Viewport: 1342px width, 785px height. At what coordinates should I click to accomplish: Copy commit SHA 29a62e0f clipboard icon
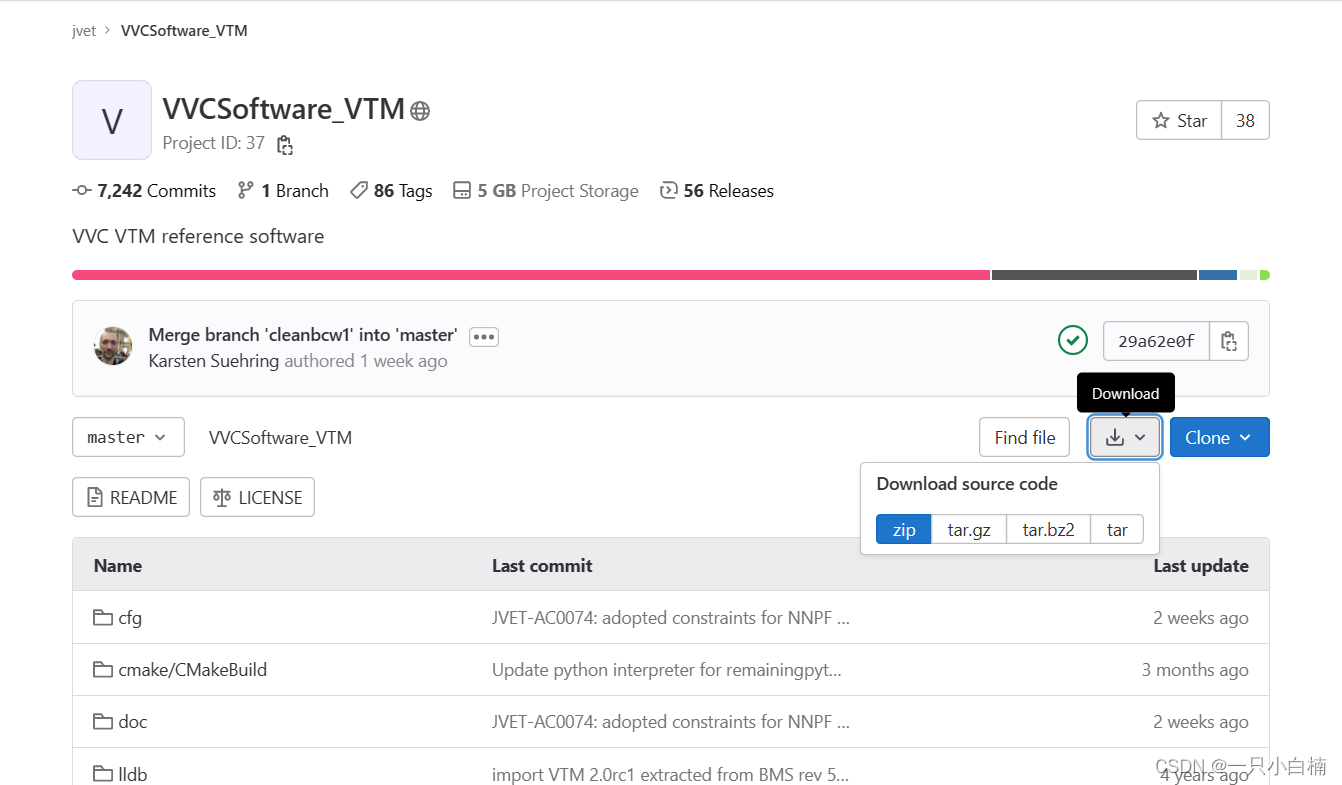tap(1229, 341)
